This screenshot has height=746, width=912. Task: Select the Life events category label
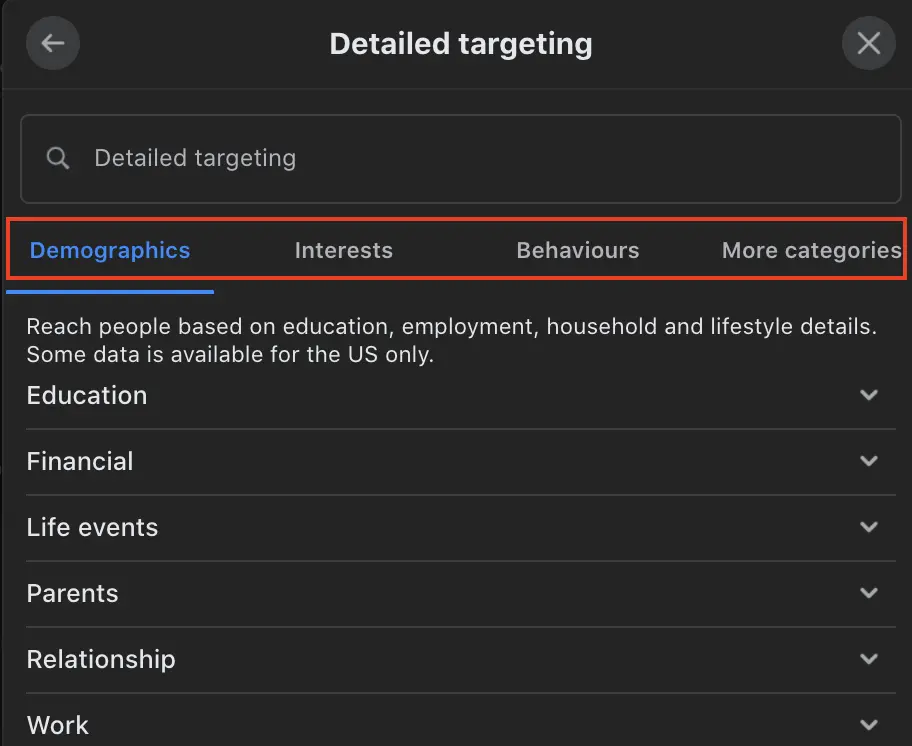tap(92, 527)
